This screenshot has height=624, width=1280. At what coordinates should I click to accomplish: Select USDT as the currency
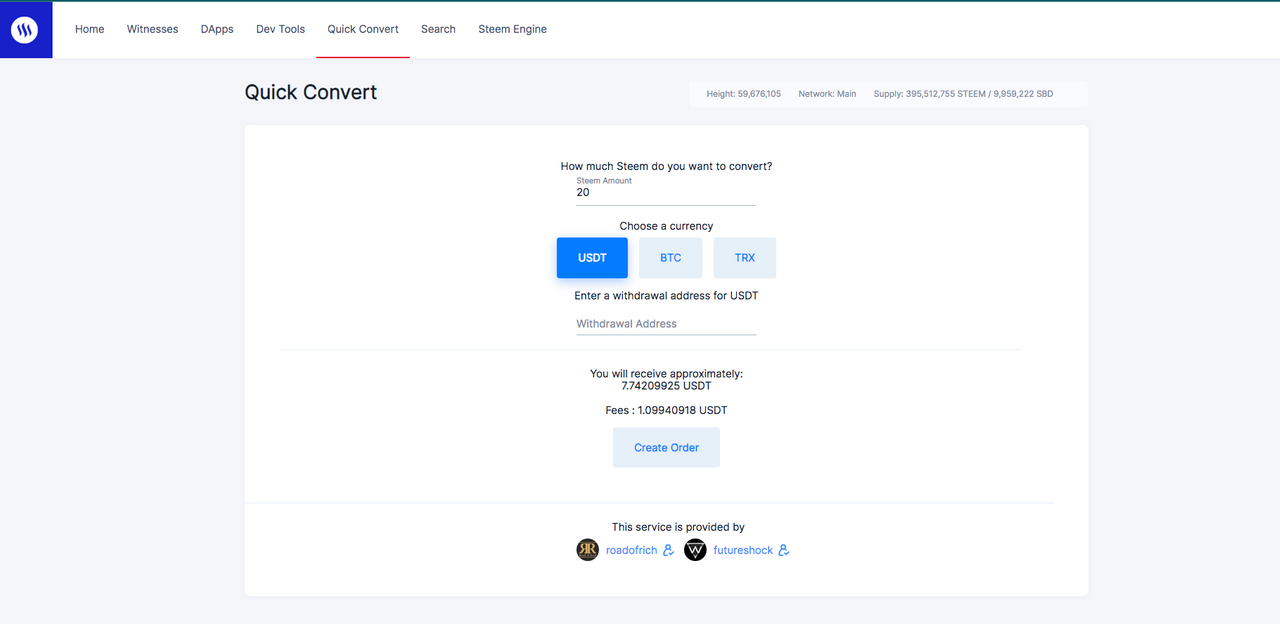click(x=592, y=258)
